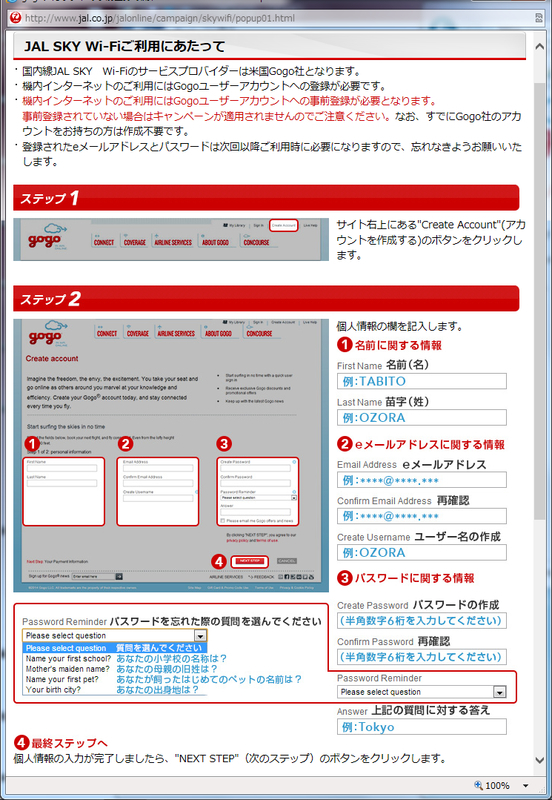552x800 pixels.
Task: Click the Confirm Email Address box in the gogo form image
Action: point(158,483)
